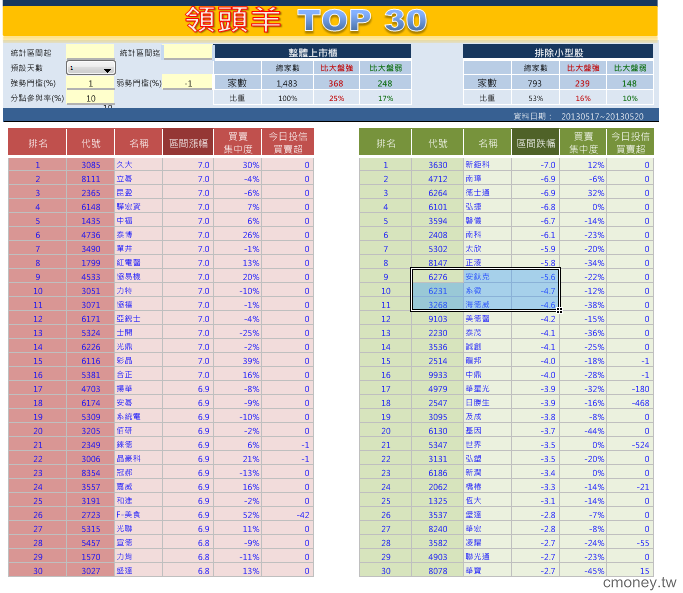Select stock code 2547 cell
The width and height of the screenshot is (683, 593).
point(438,403)
